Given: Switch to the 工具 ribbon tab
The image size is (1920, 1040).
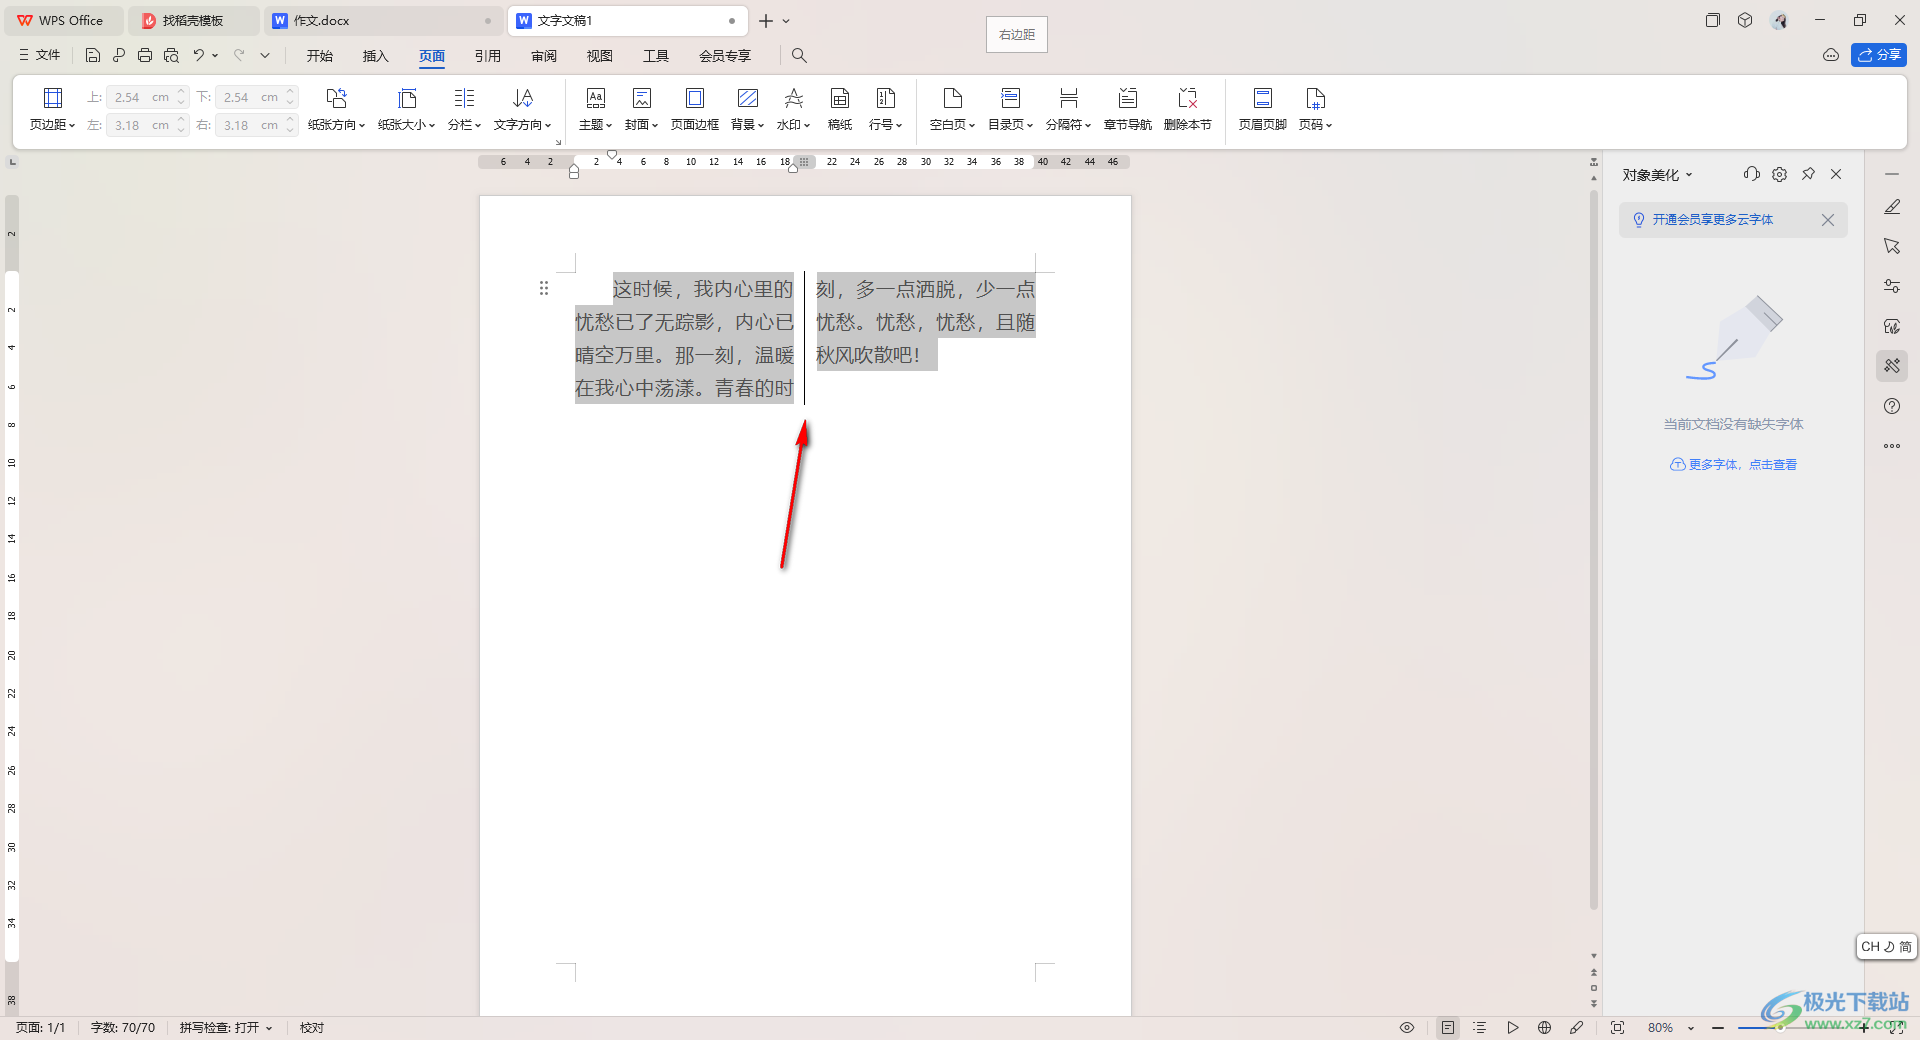Looking at the screenshot, I should pos(656,56).
